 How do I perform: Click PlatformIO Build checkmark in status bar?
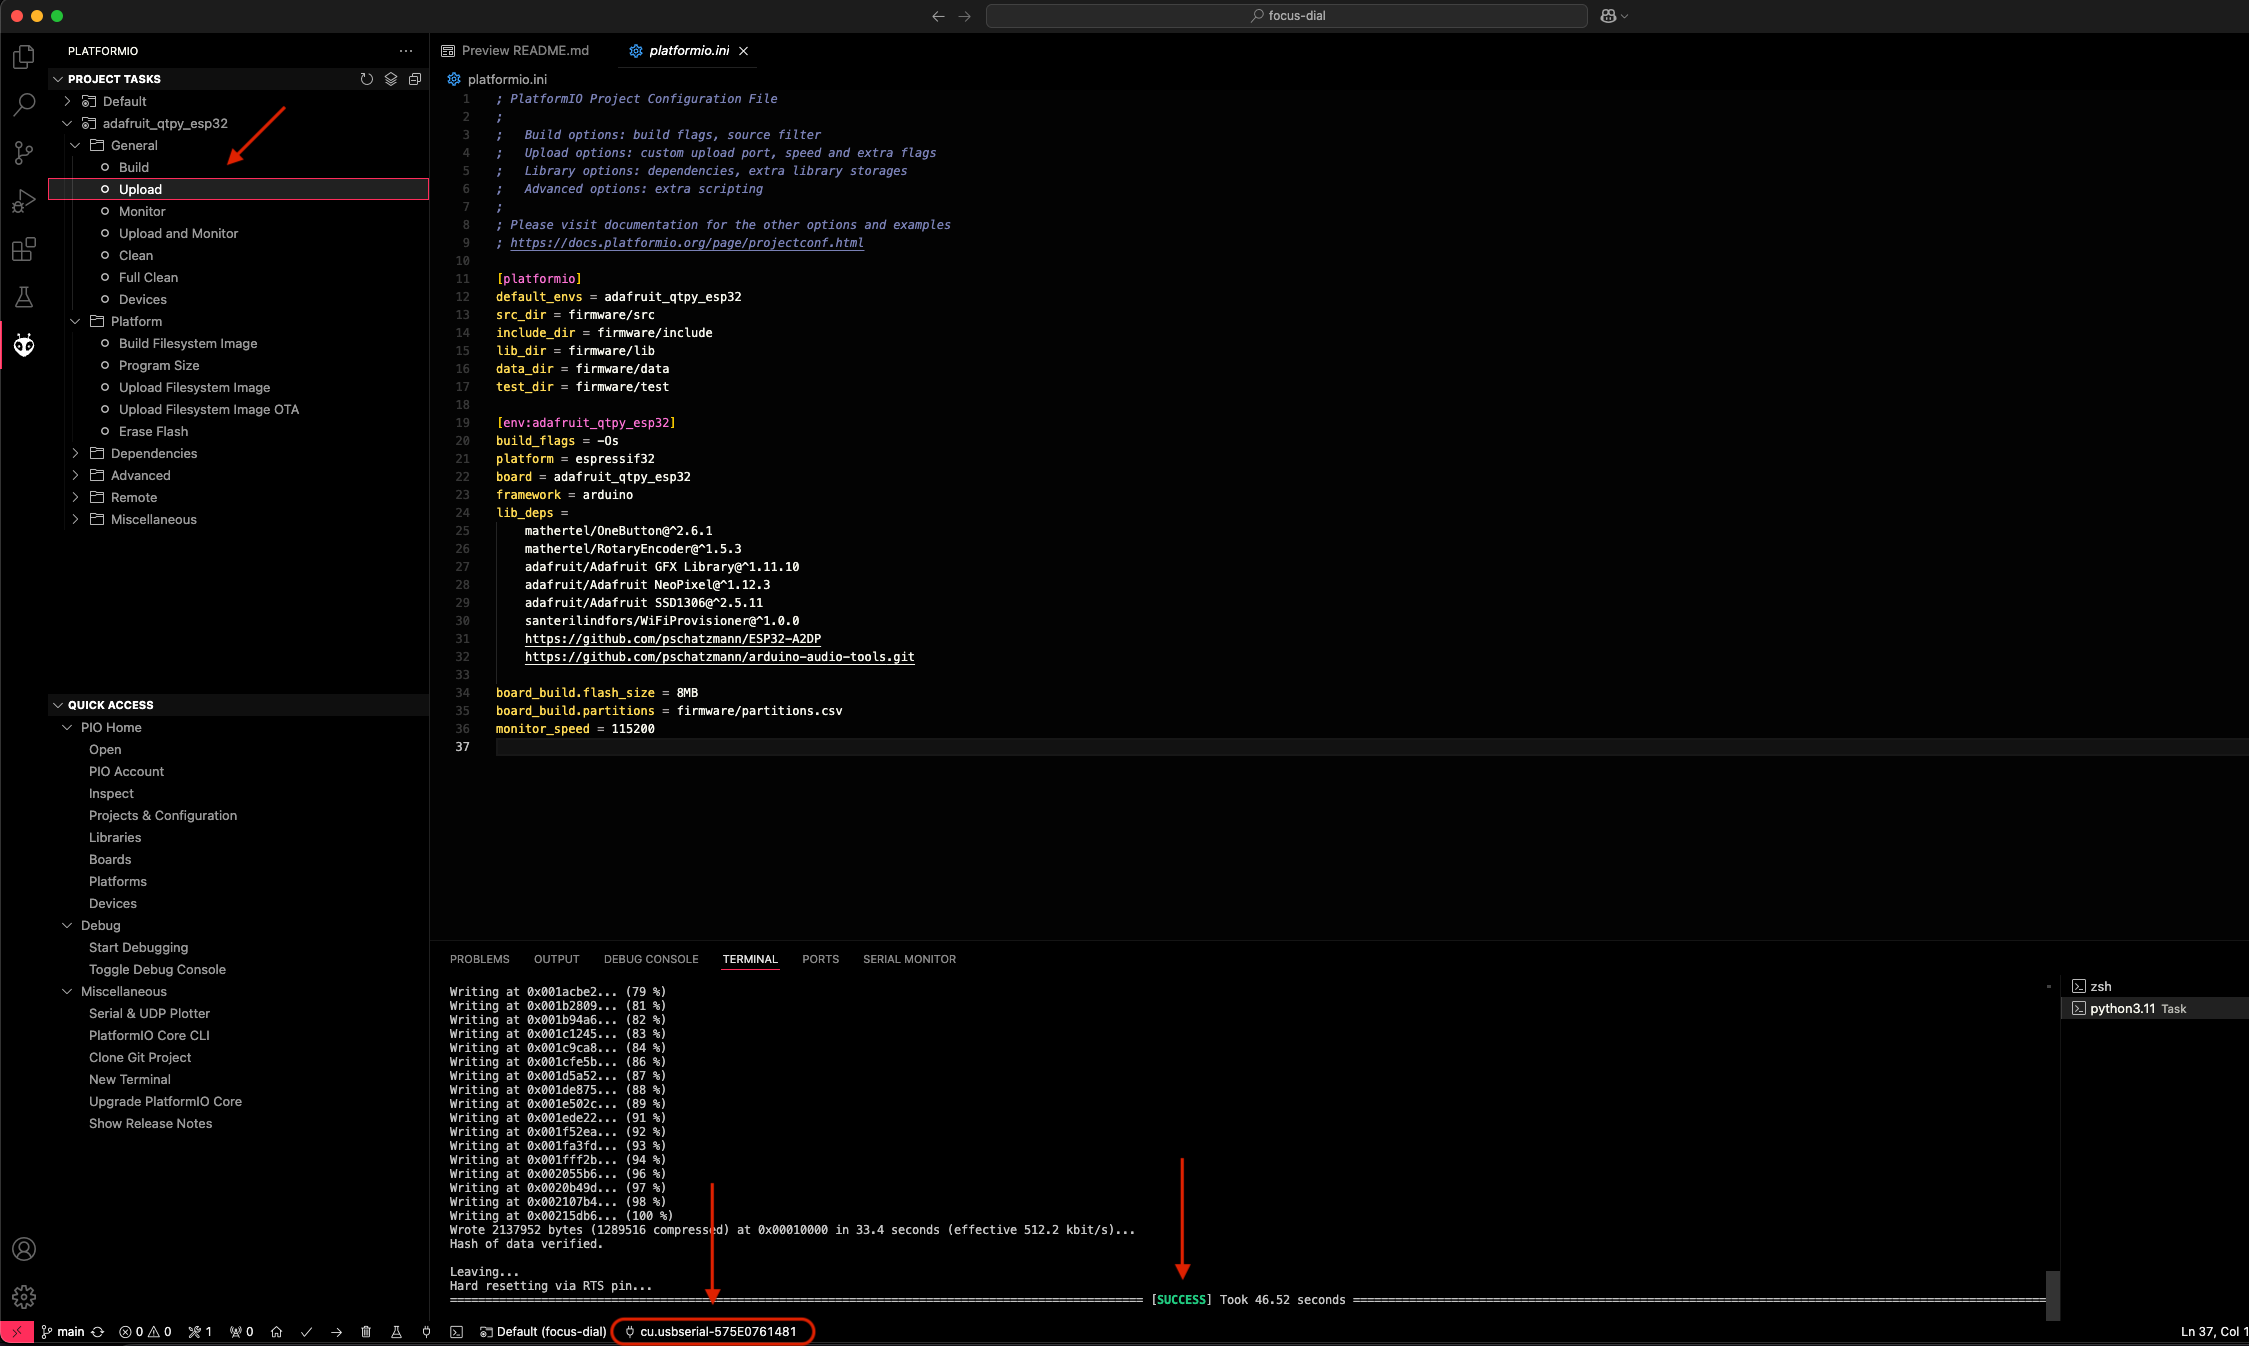(307, 1332)
